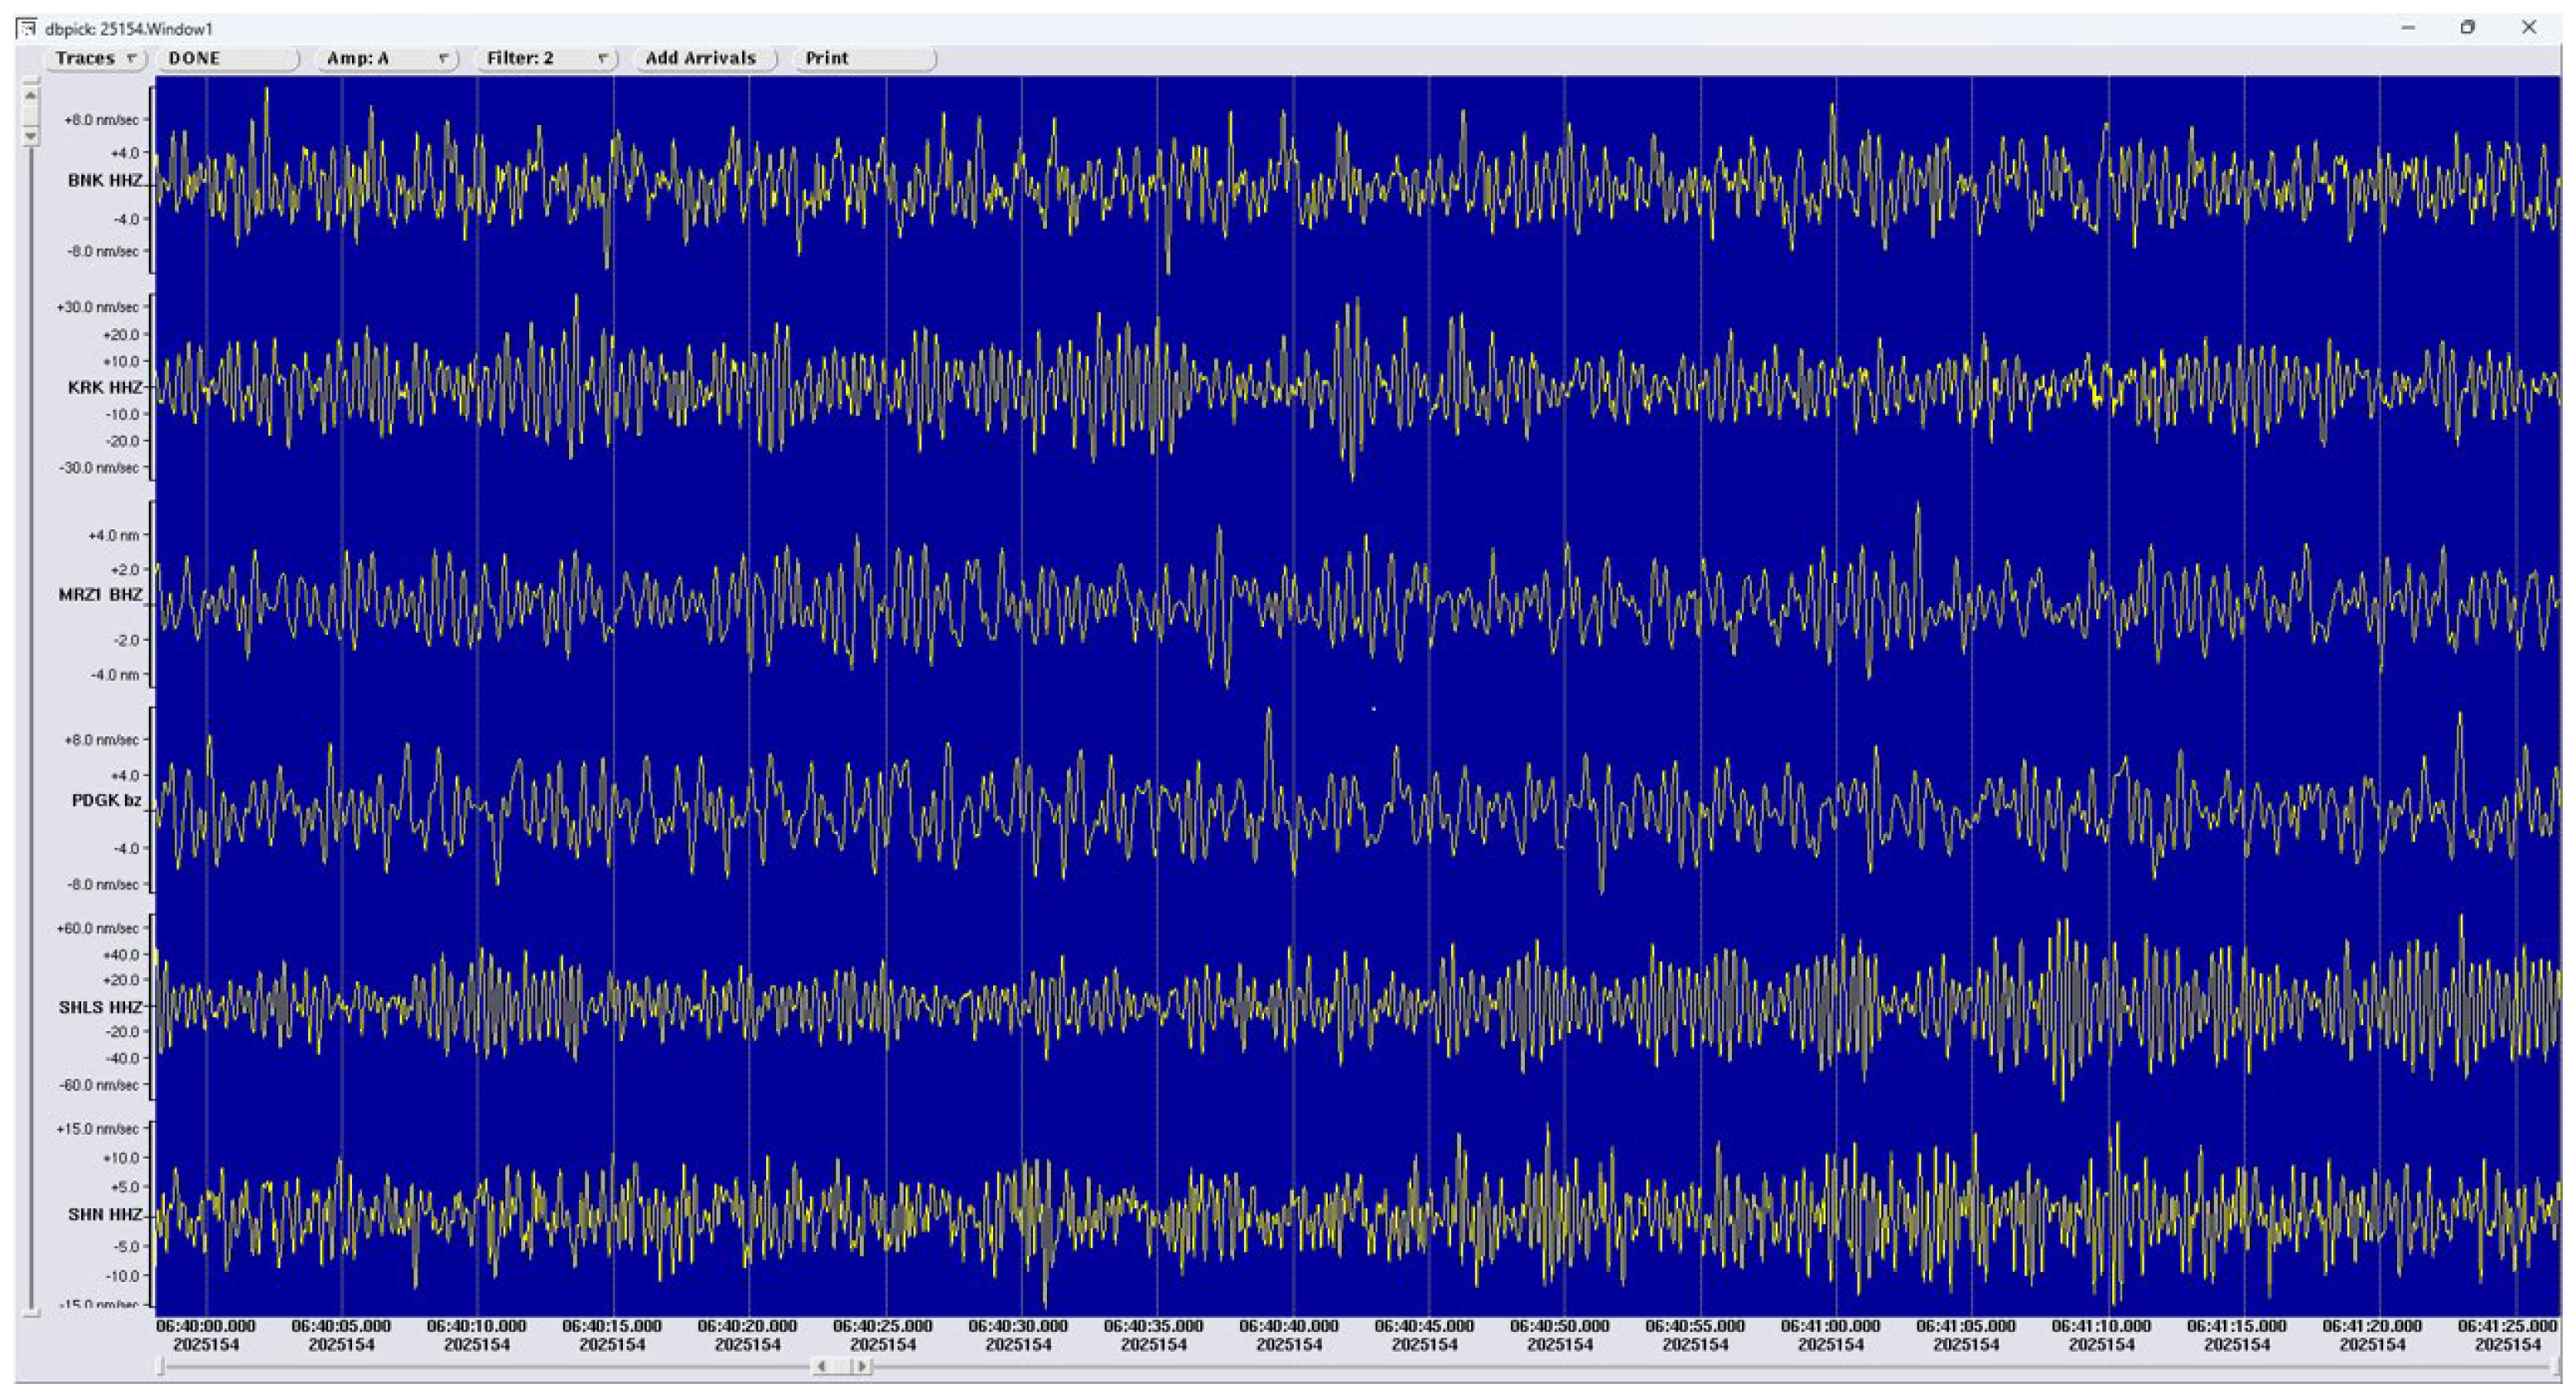Screen dimensions: 2576x1398
Task: Select the KRK HHZ trace label
Action: click(x=104, y=387)
